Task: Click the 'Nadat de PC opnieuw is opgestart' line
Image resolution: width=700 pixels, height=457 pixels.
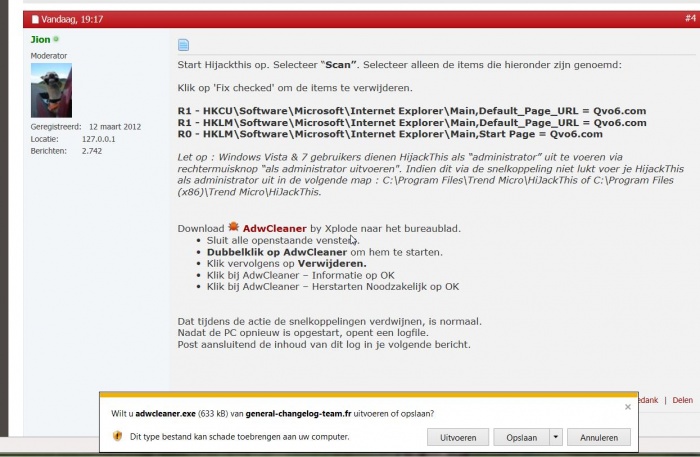Action: click(x=303, y=333)
